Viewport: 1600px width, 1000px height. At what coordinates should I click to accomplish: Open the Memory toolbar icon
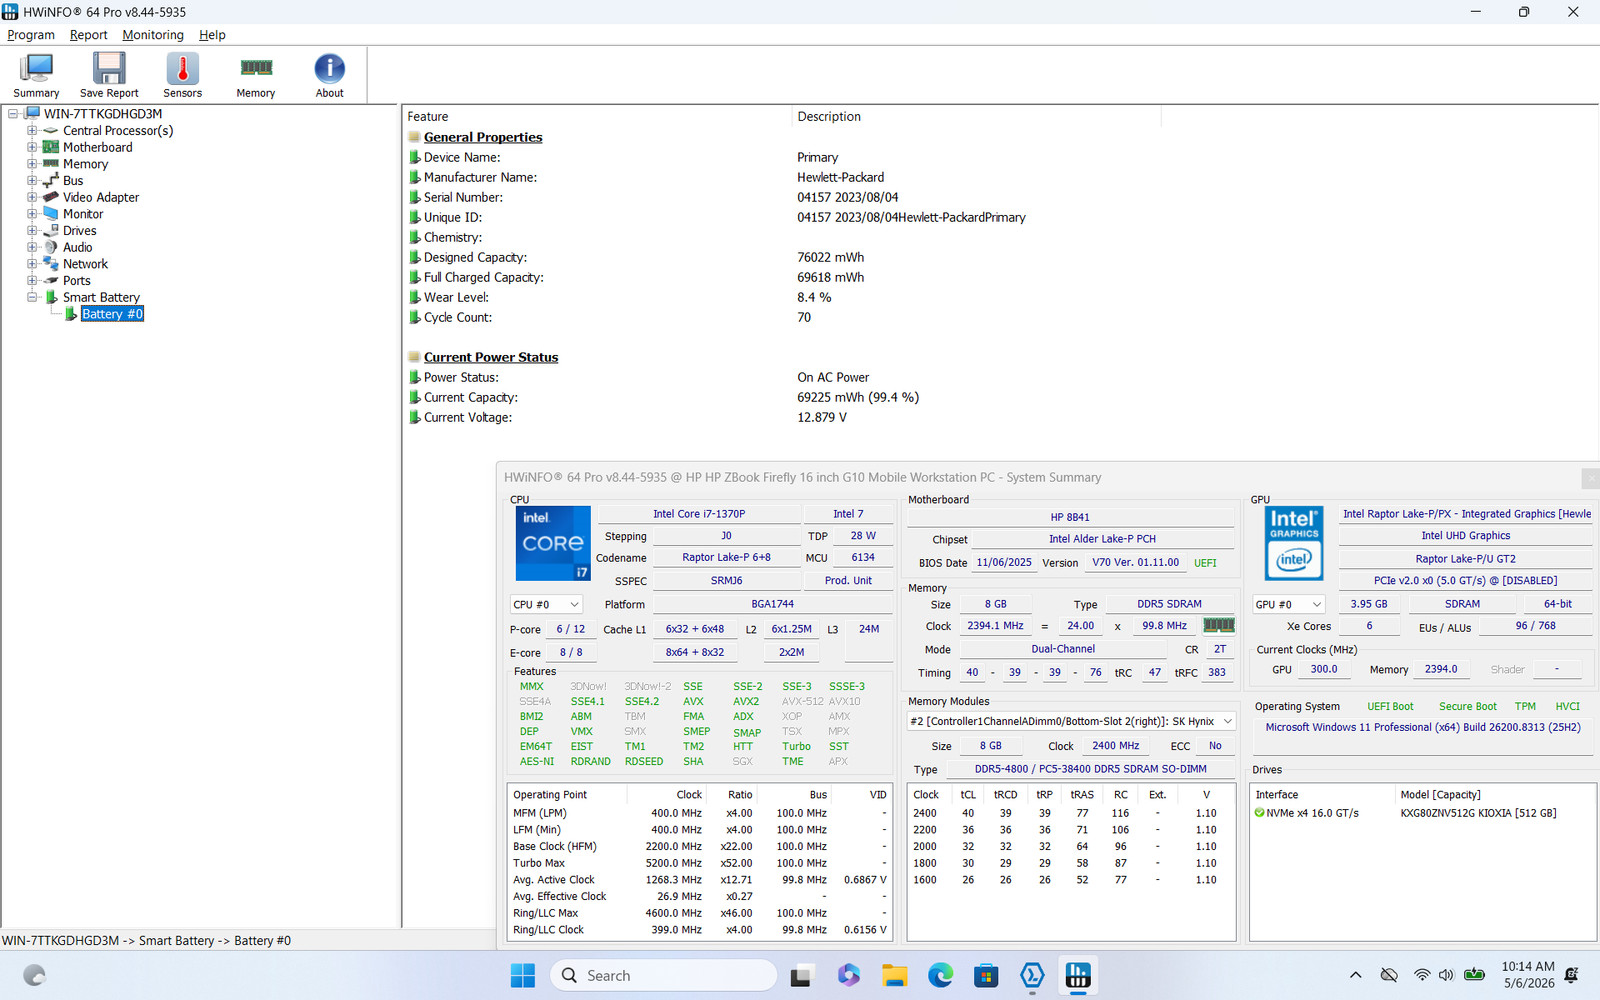tap(256, 75)
